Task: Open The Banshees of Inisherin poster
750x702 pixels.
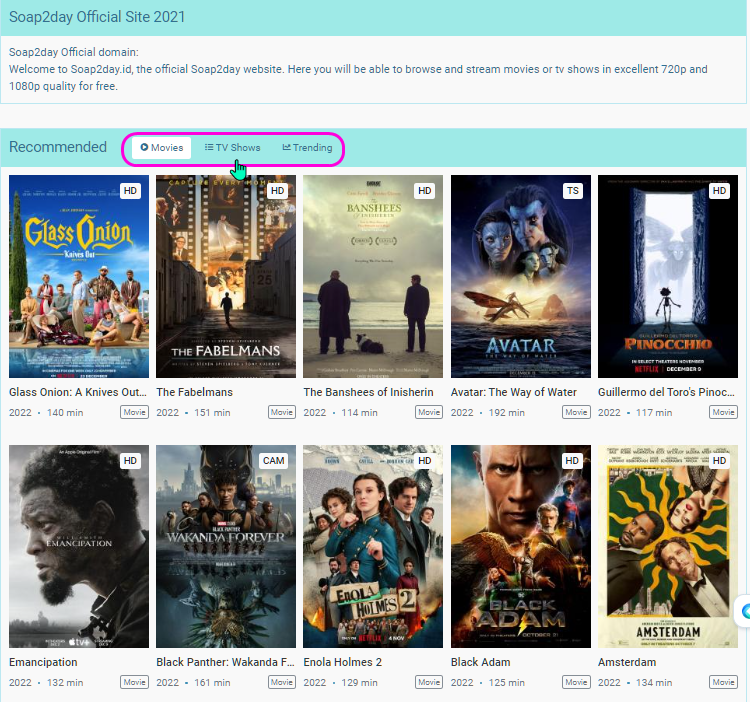Action: click(373, 276)
